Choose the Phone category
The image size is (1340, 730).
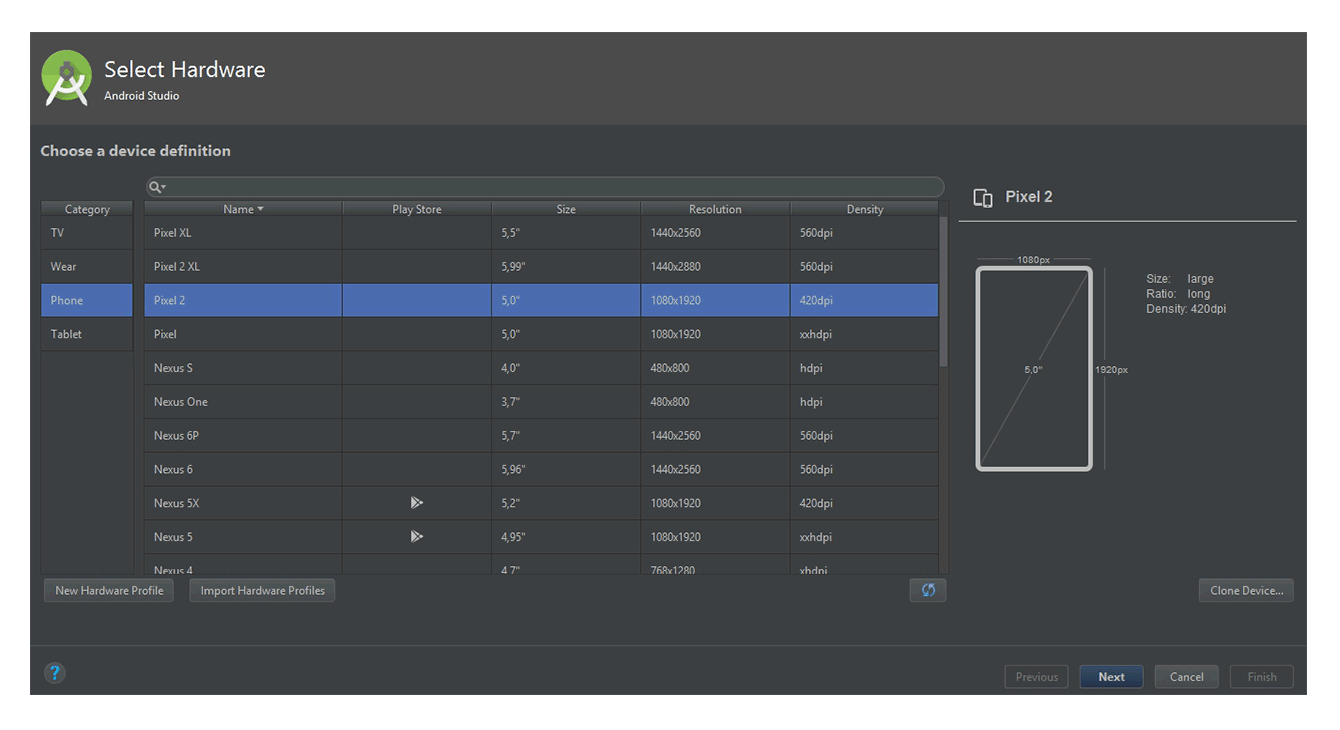[87, 300]
